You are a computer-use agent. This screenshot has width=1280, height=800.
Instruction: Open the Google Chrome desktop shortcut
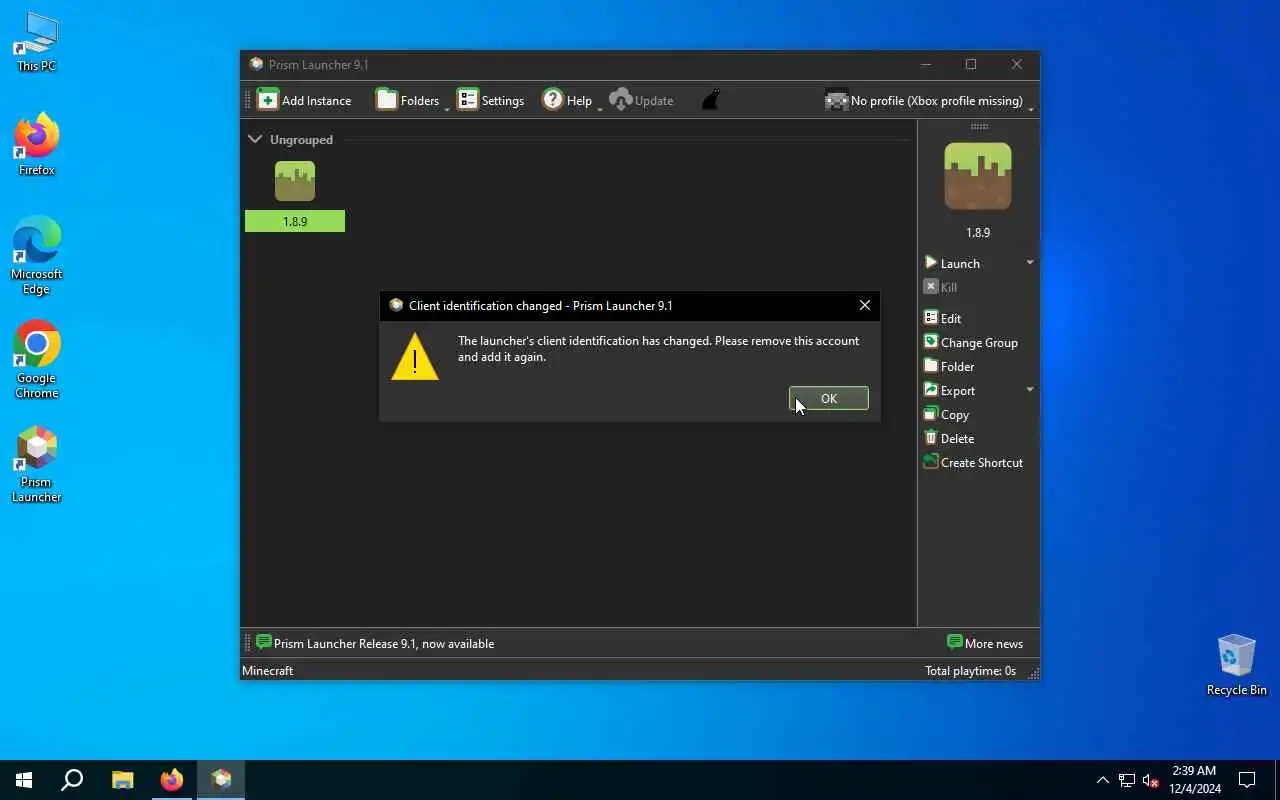tap(37, 360)
